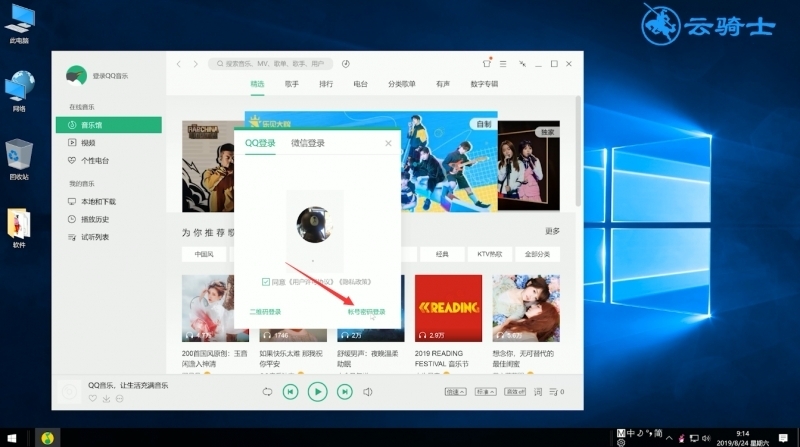
Task: Skip to the previous track
Action: pyautogui.click(x=290, y=392)
